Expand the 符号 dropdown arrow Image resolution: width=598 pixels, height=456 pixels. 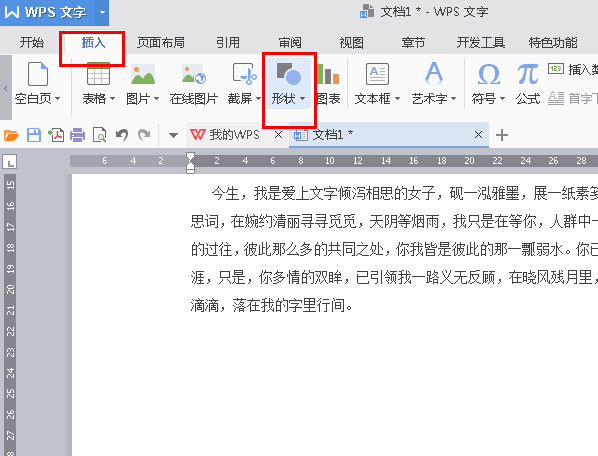pyautogui.click(x=502, y=99)
